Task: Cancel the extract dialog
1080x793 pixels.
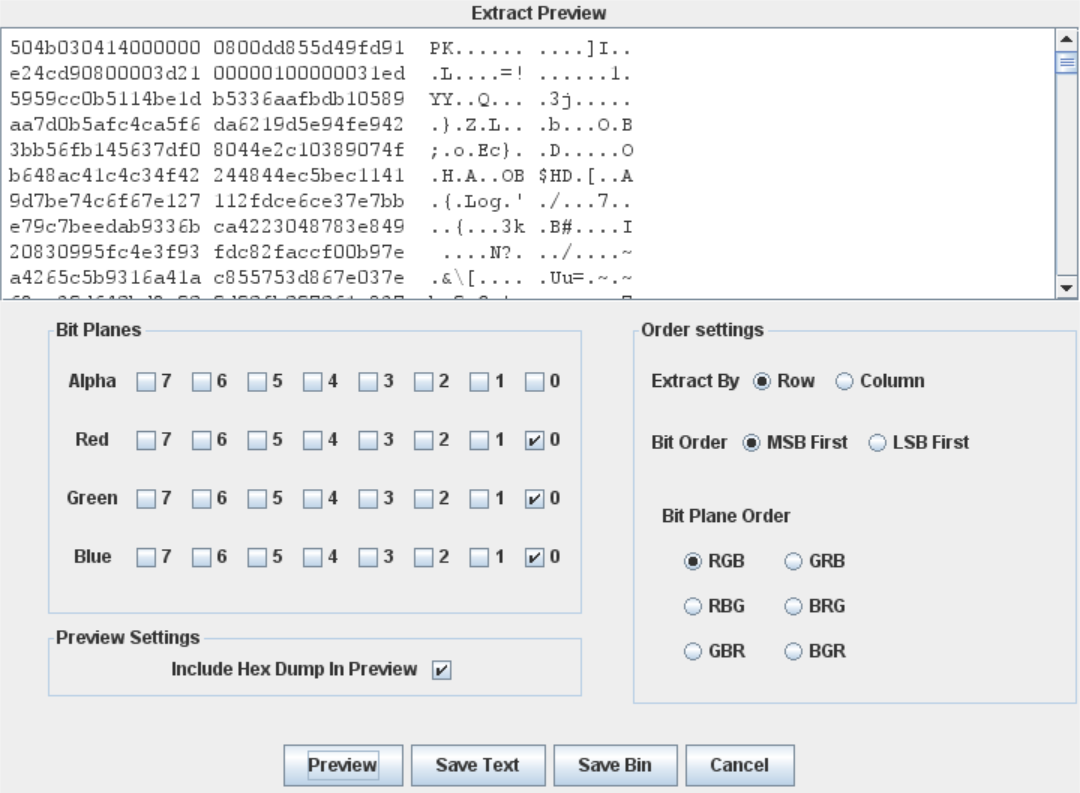Action: 740,765
